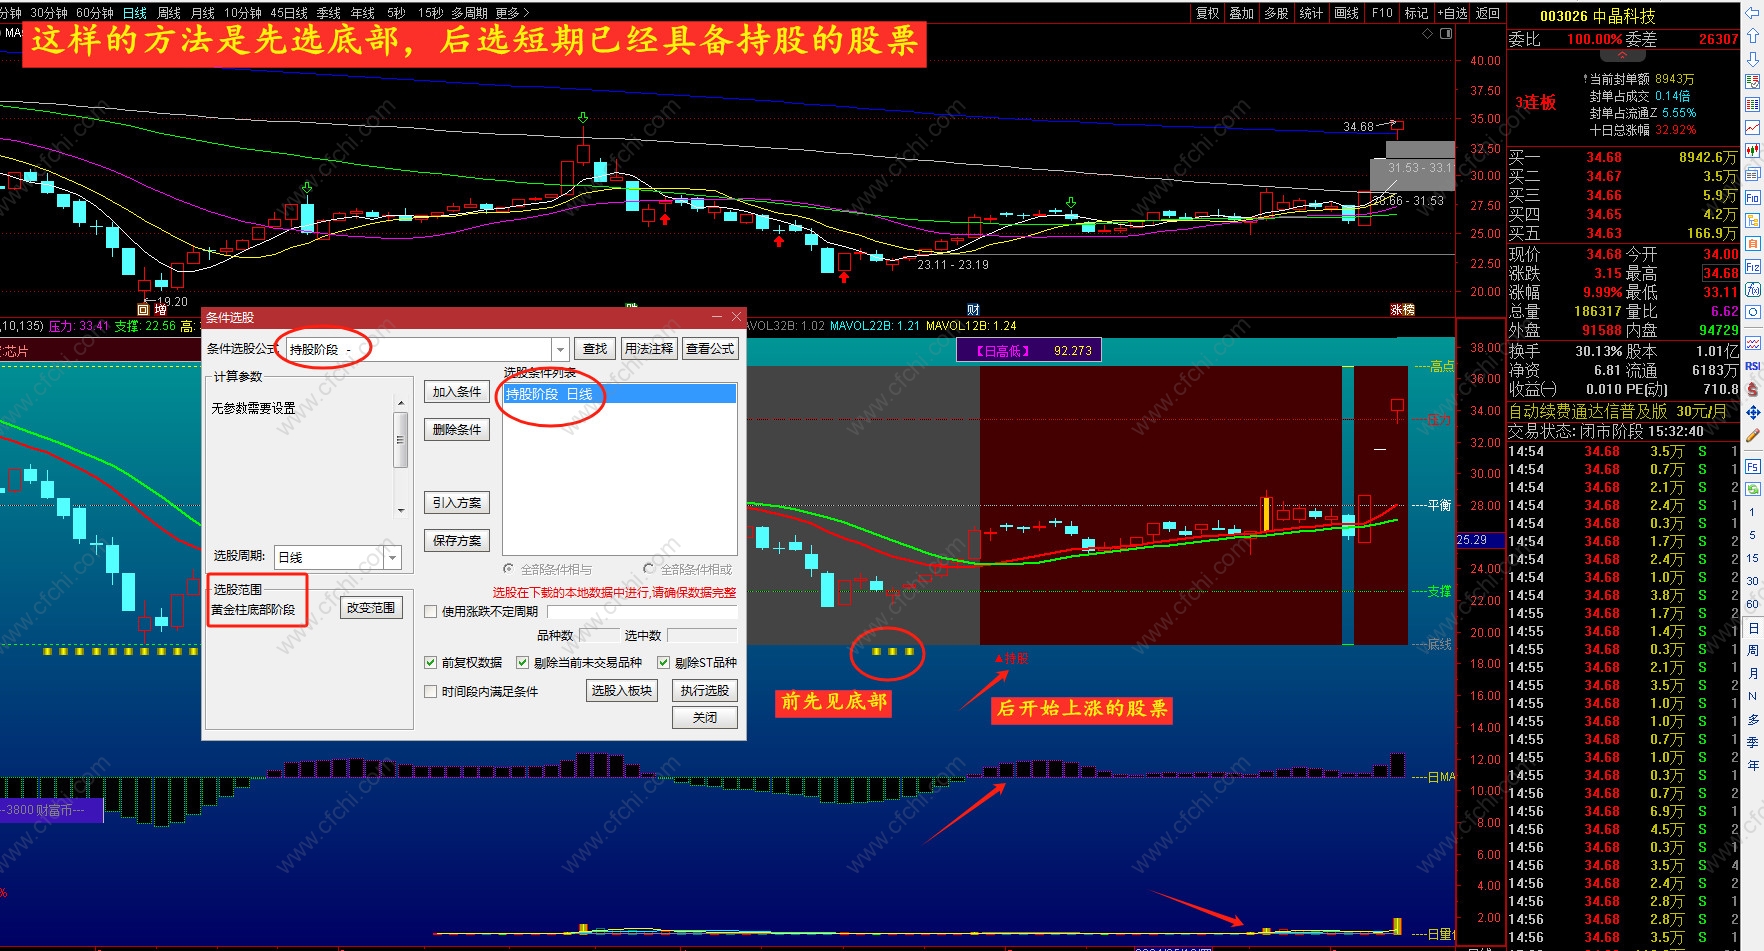Screen dimensions: 1764x951
Task: Select the pencil drawing tool icon
Action: 1753,435
